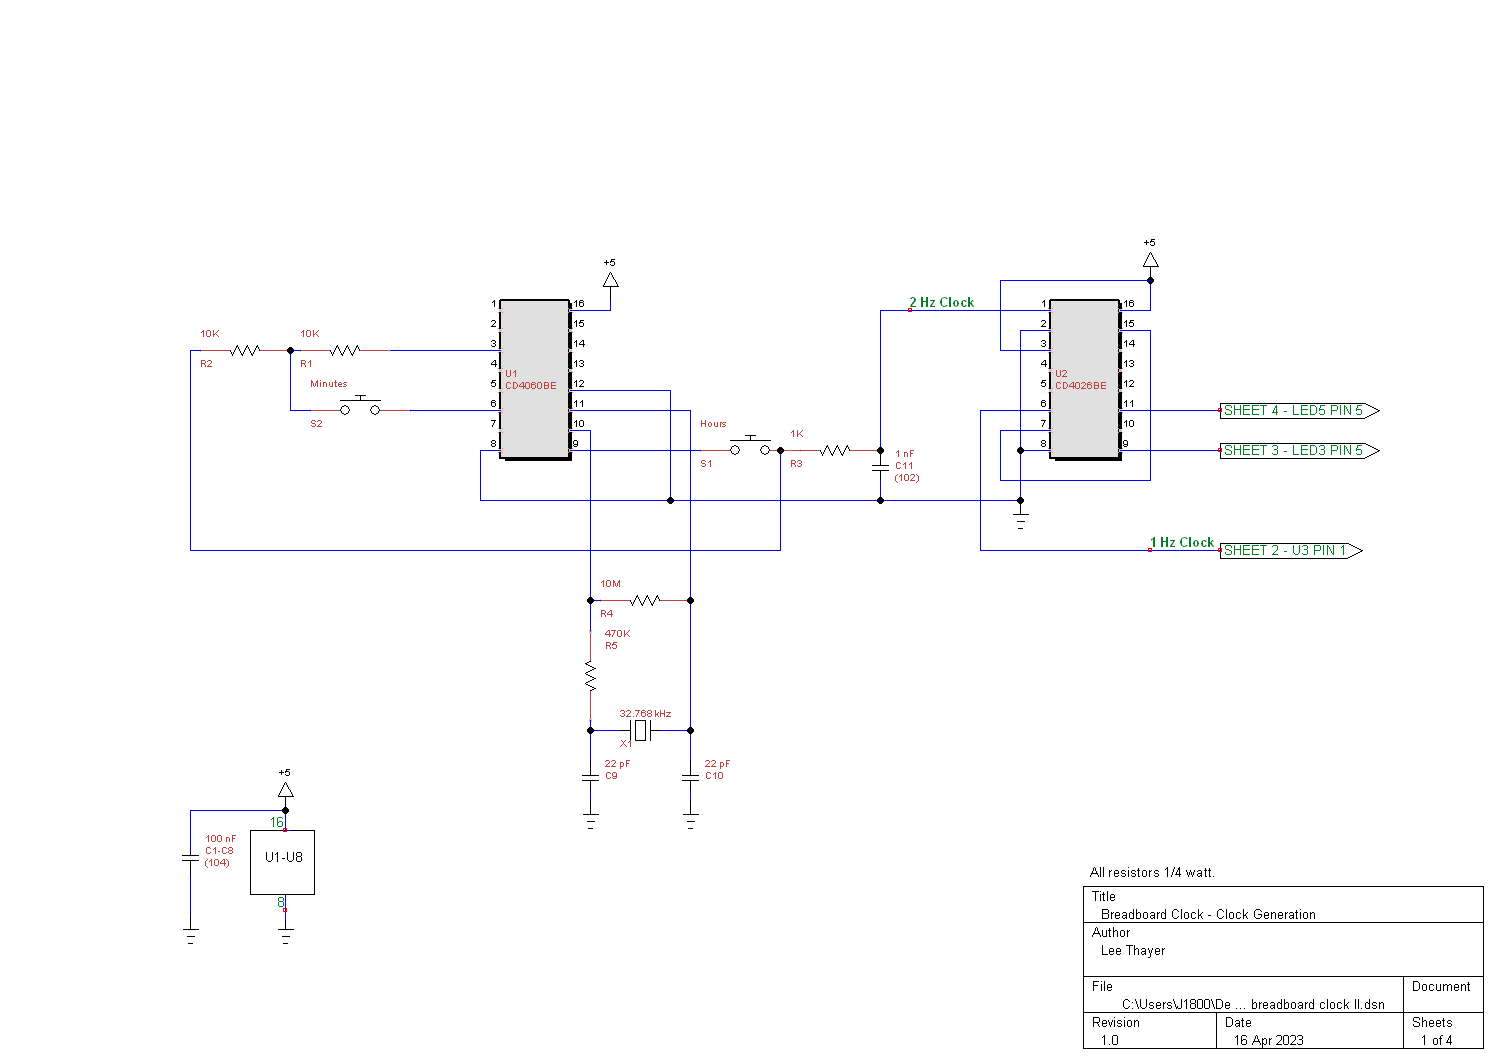Click the sheets value '1 of 4'
This screenshot has height=1060, width=1495.
point(1436,1040)
